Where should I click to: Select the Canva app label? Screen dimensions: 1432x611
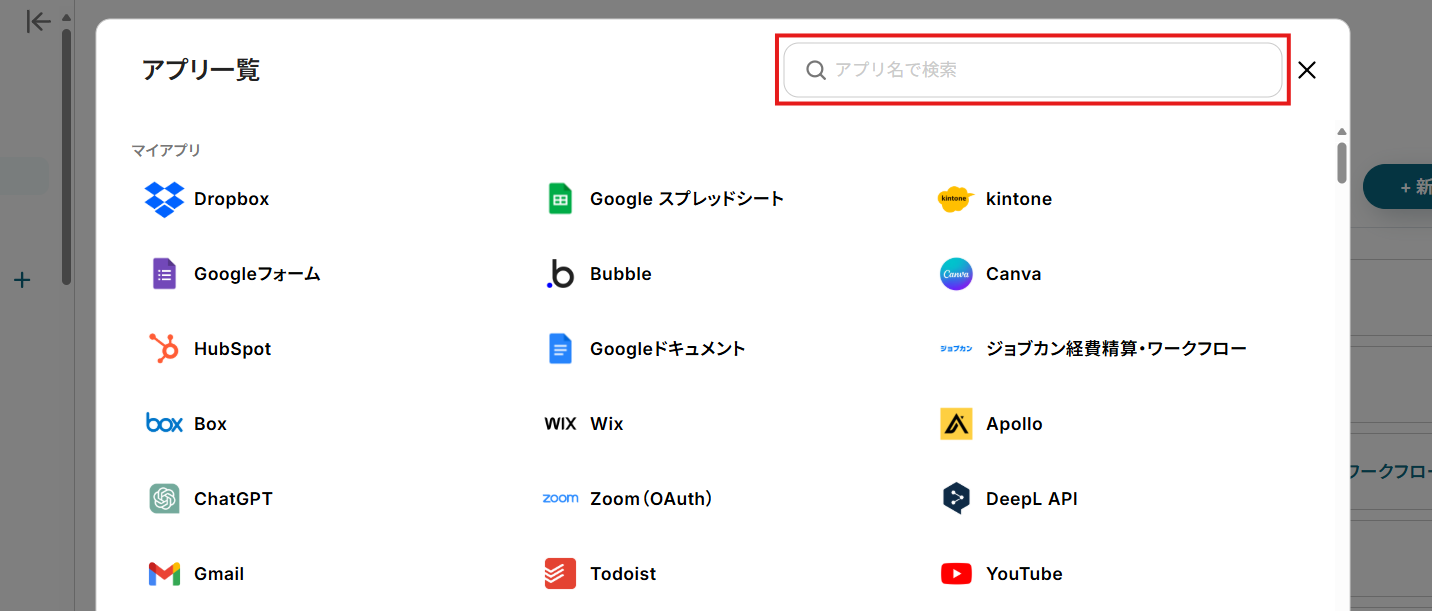tap(1014, 274)
